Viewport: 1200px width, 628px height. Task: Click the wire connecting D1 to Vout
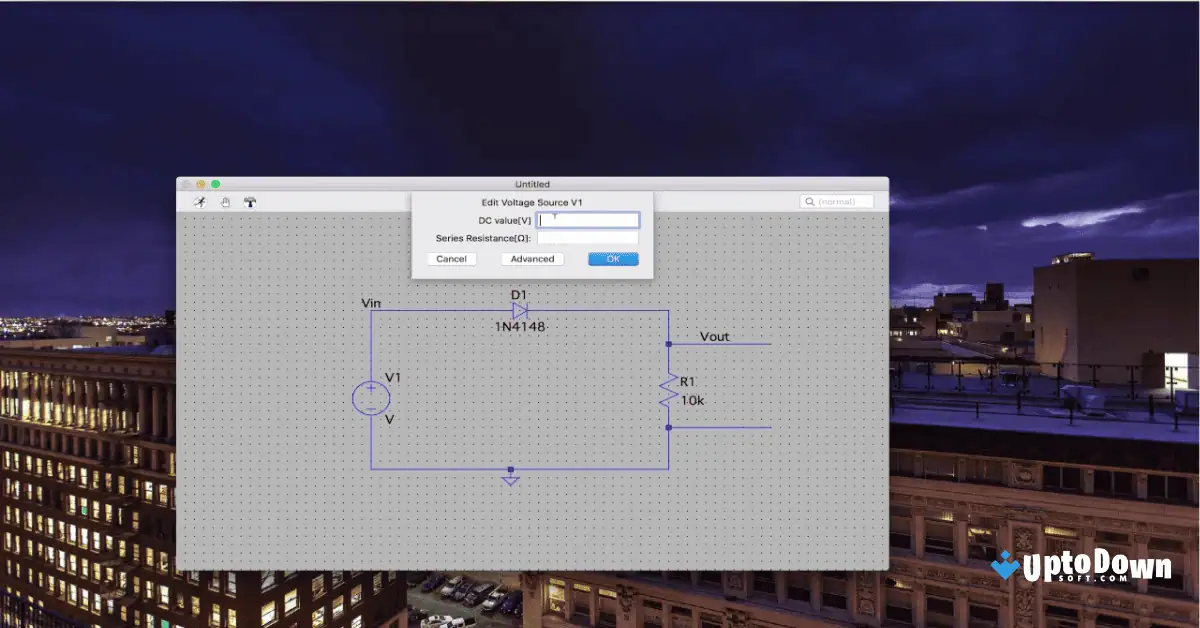(x=600, y=311)
